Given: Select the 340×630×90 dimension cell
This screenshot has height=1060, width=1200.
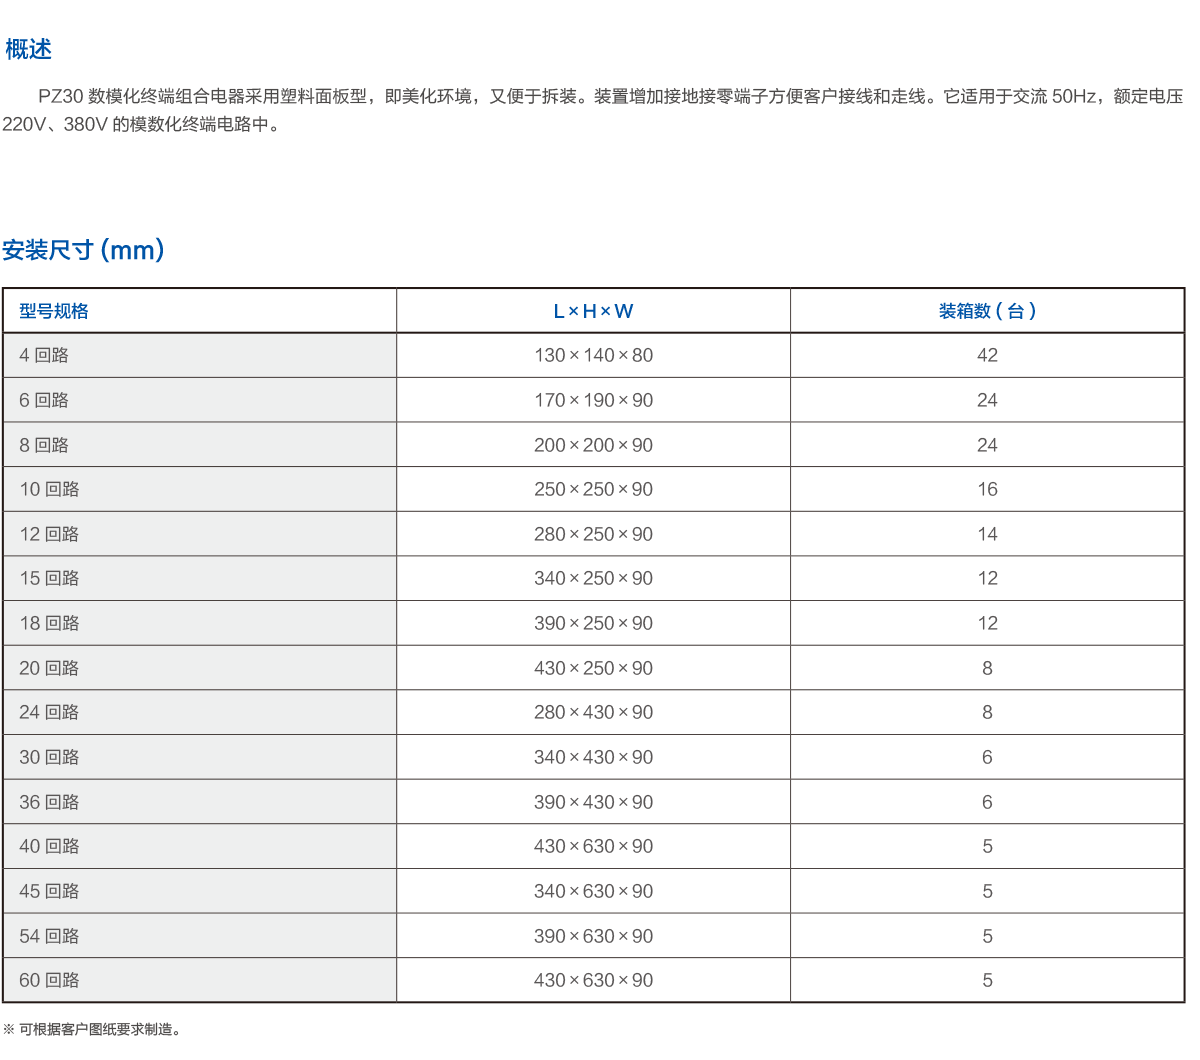Looking at the screenshot, I should click(593, 891).
